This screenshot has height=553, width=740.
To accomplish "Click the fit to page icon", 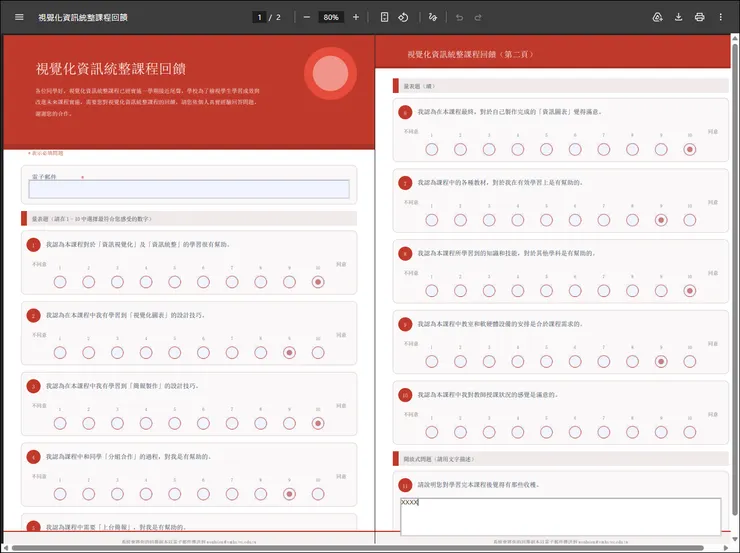I will 385,17.
